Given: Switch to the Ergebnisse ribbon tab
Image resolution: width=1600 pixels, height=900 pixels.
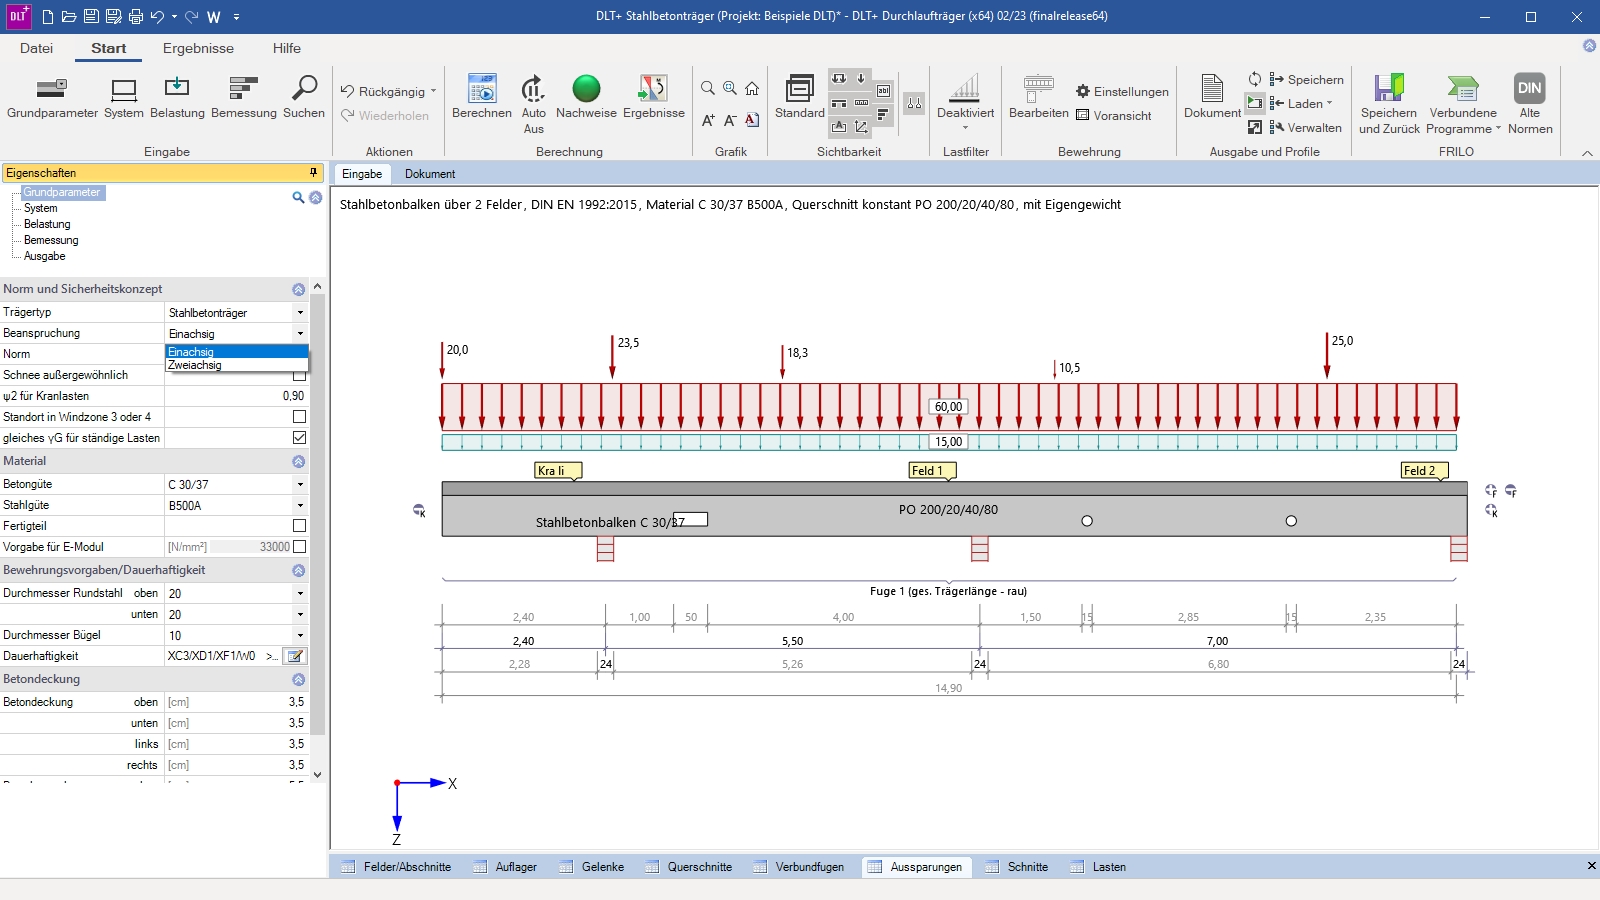Looking at the screenshot, I should (198, 48).
